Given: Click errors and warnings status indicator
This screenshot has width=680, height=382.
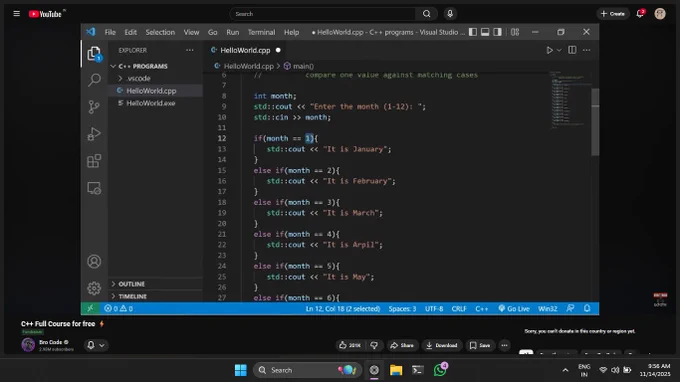Looking at the screenshot, I should click(118, 309).
